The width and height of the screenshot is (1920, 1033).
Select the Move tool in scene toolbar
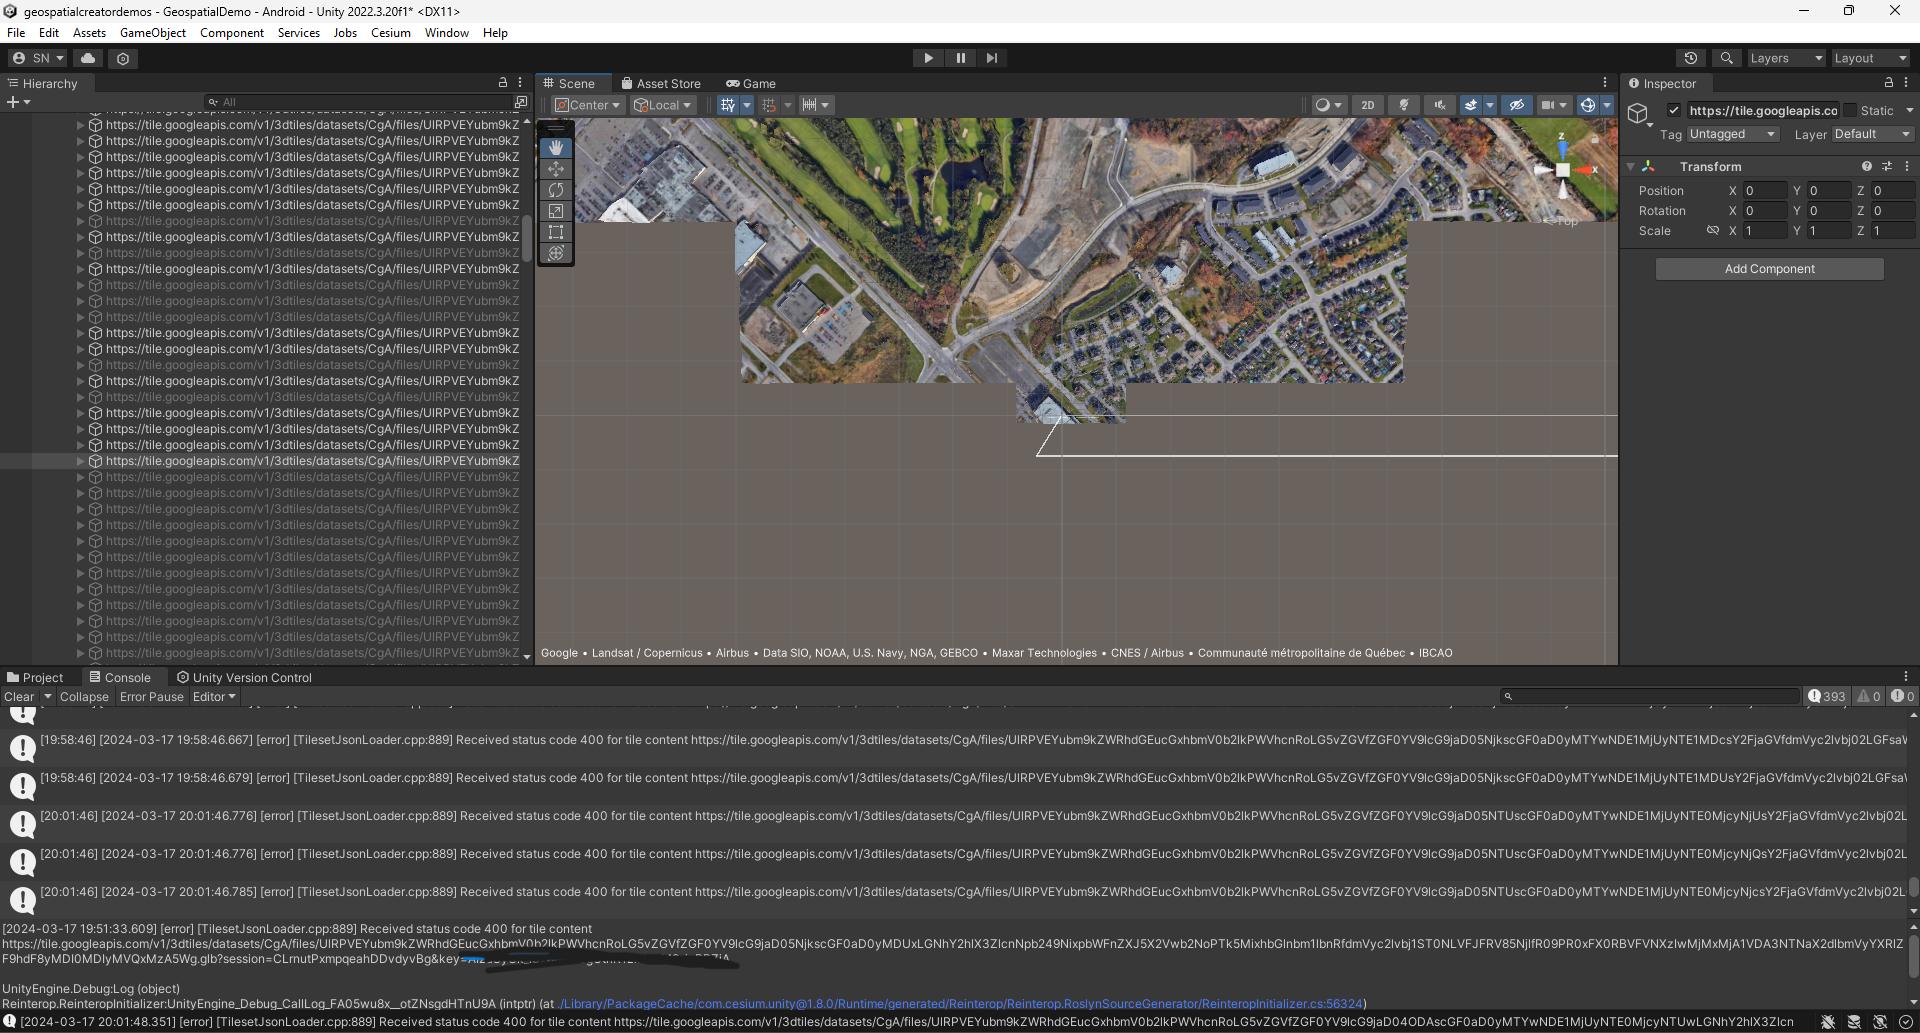point(556,169)
